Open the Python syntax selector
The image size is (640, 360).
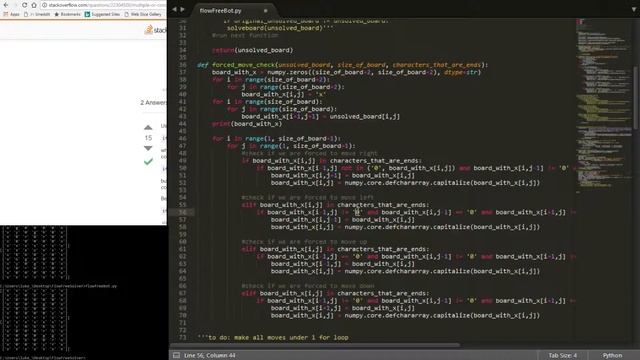tap(612, 356)
